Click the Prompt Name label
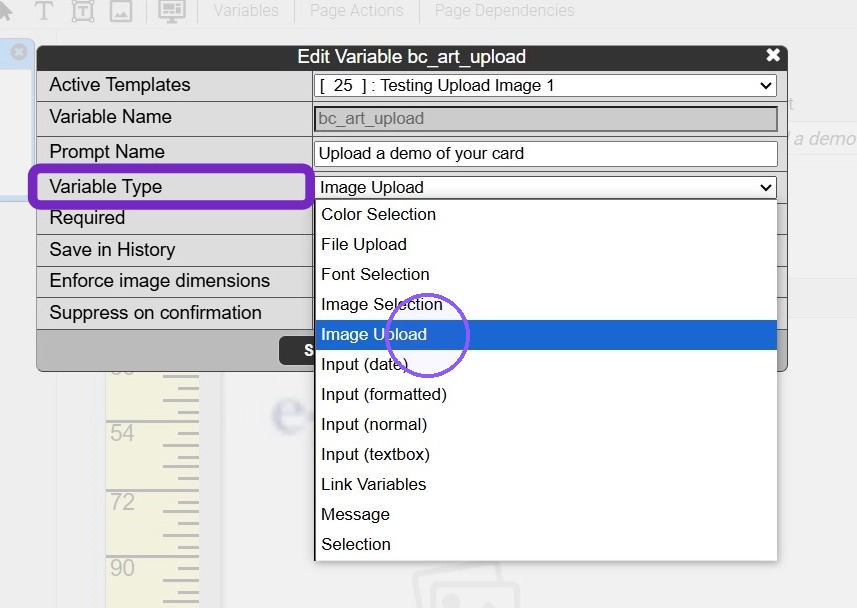The width and height of the screenshot is (857, 608). click(107, 151)
